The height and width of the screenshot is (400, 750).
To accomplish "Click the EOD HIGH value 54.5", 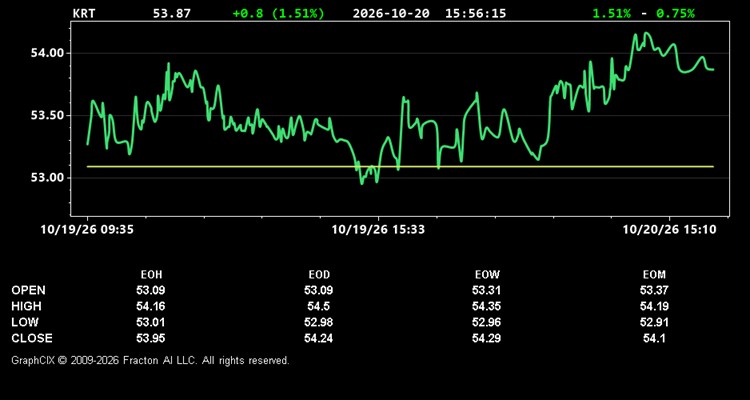I will (319, 306).
